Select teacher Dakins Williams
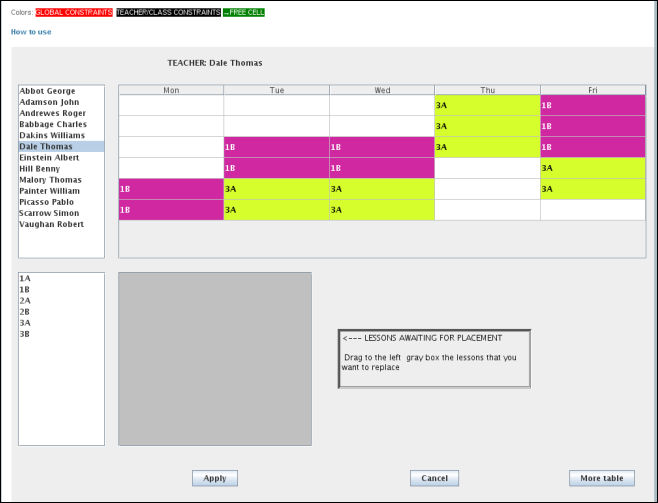 click(61, 136)
